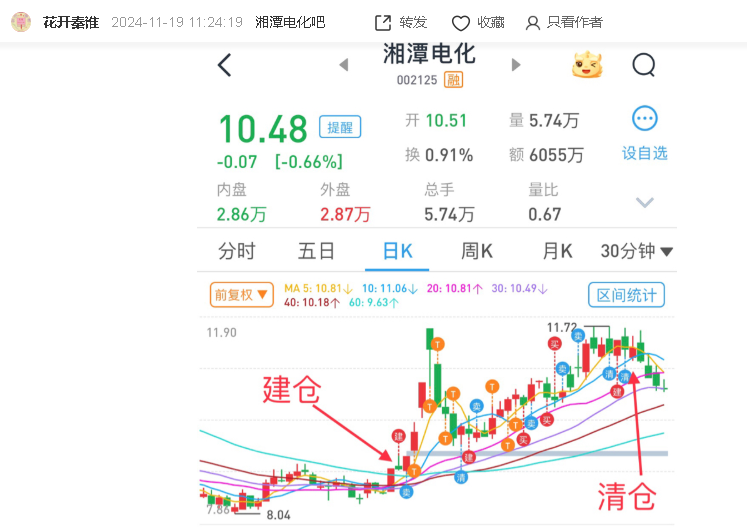
Task: Click the 量比 value 0.67
Action: (545, 214)
